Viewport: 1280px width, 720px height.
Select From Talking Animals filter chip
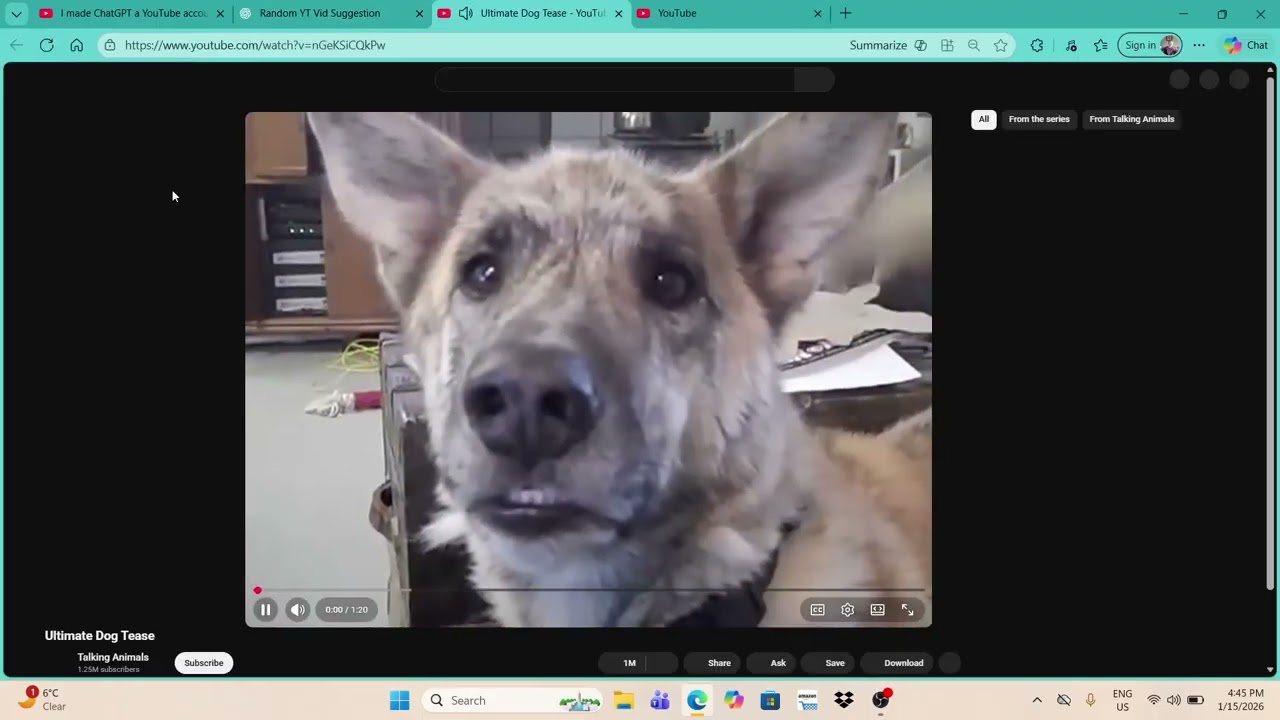coord(1132,119)
